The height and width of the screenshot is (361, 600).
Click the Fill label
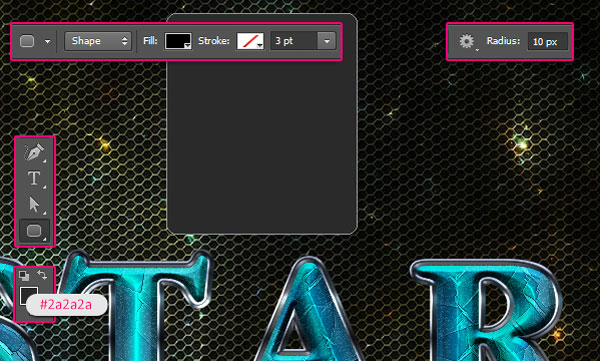tap(150, 41)
